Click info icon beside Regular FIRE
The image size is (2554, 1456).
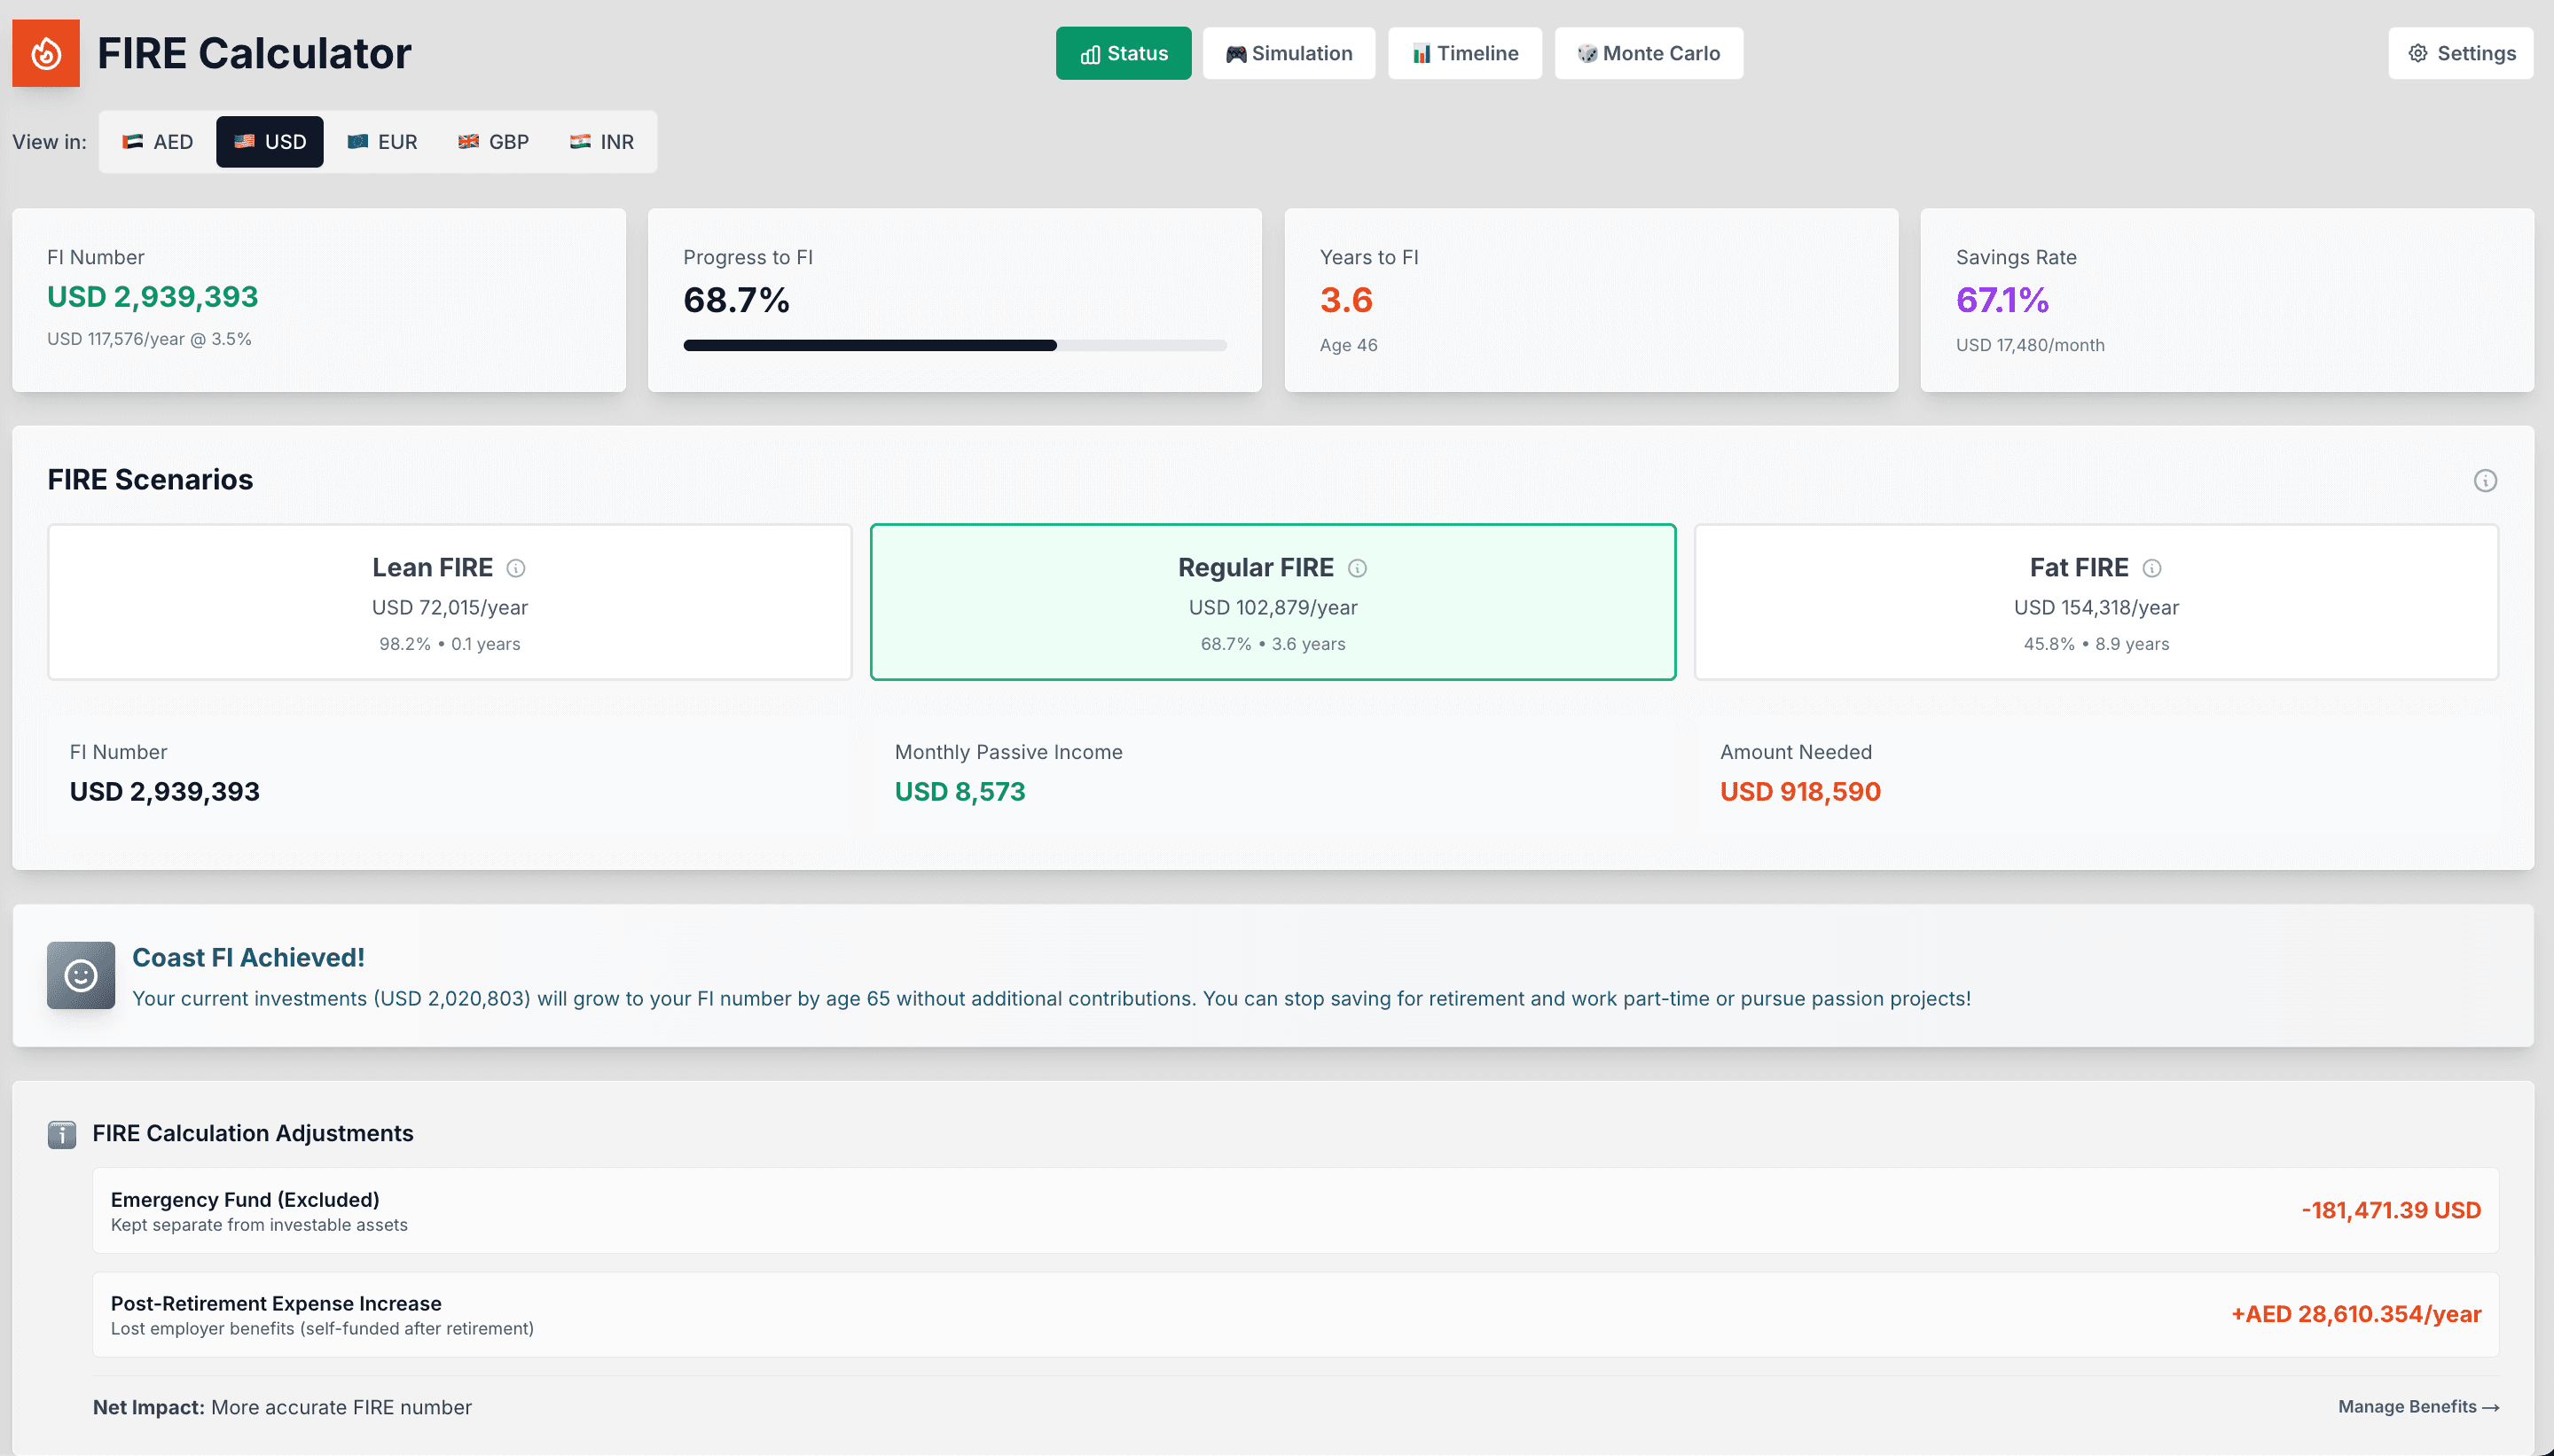tap(1357, 568)
